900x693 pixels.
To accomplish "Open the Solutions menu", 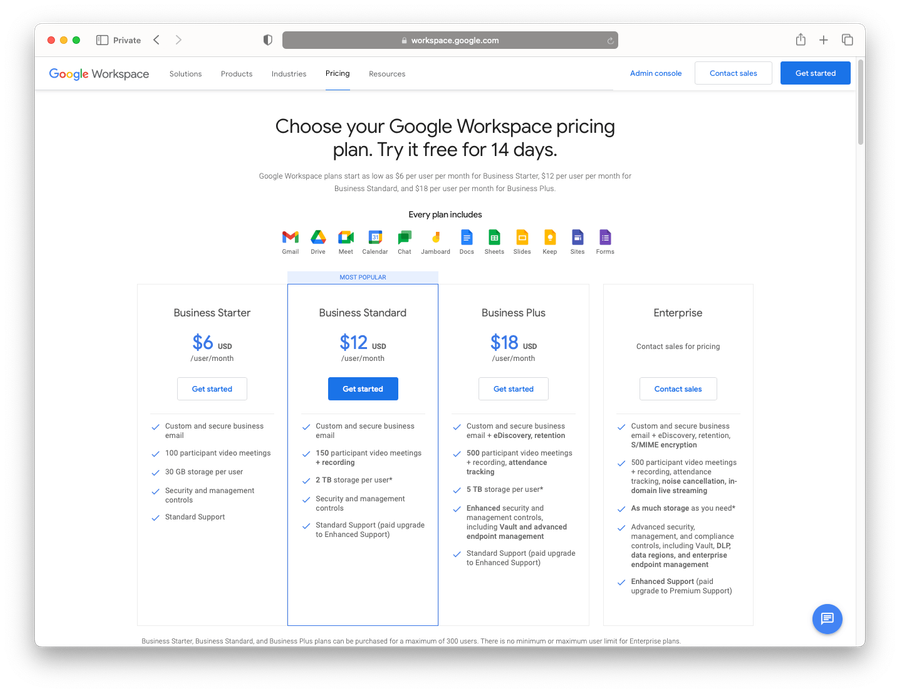I will click(x=185, y=74).
